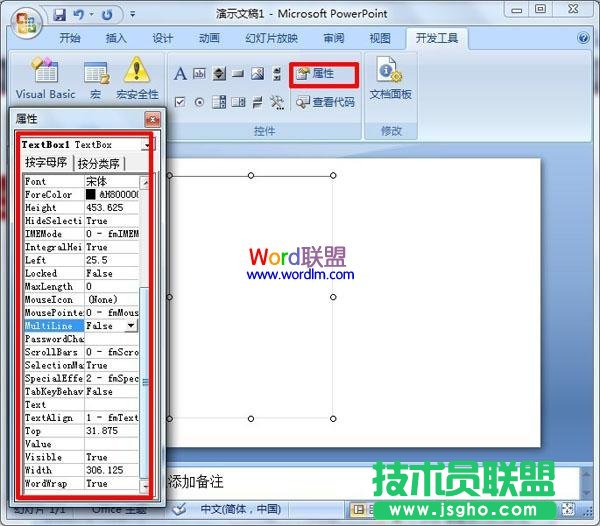The height and width of the screenshot is (526, 600).
Task: Insert a Check Box control
Action: [181, 101]
